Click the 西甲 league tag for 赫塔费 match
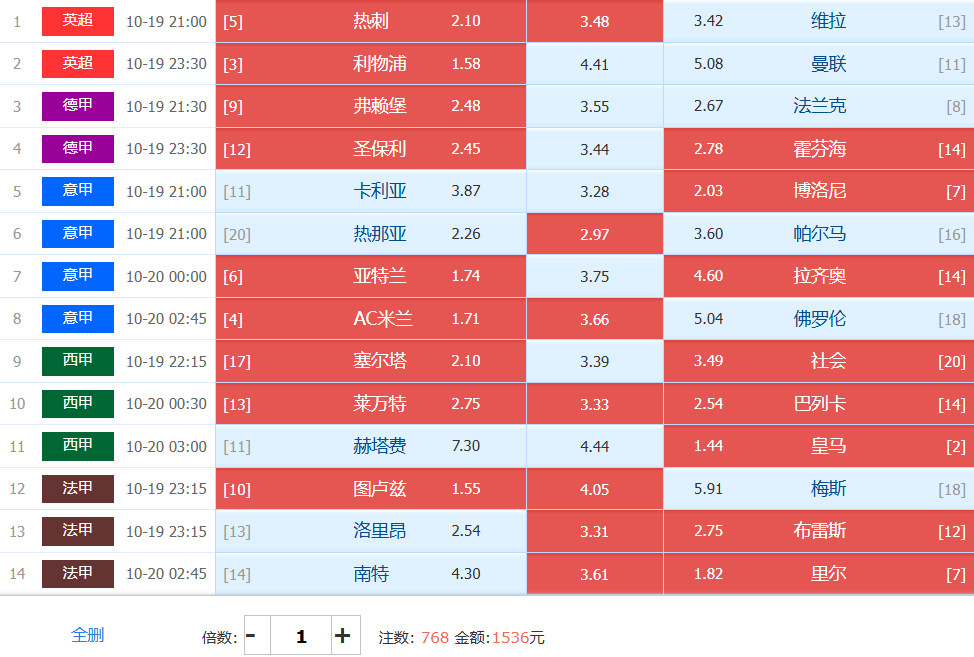Image resolution: width=974 pixels, height=657 pixels. click(x=78, y=446)
